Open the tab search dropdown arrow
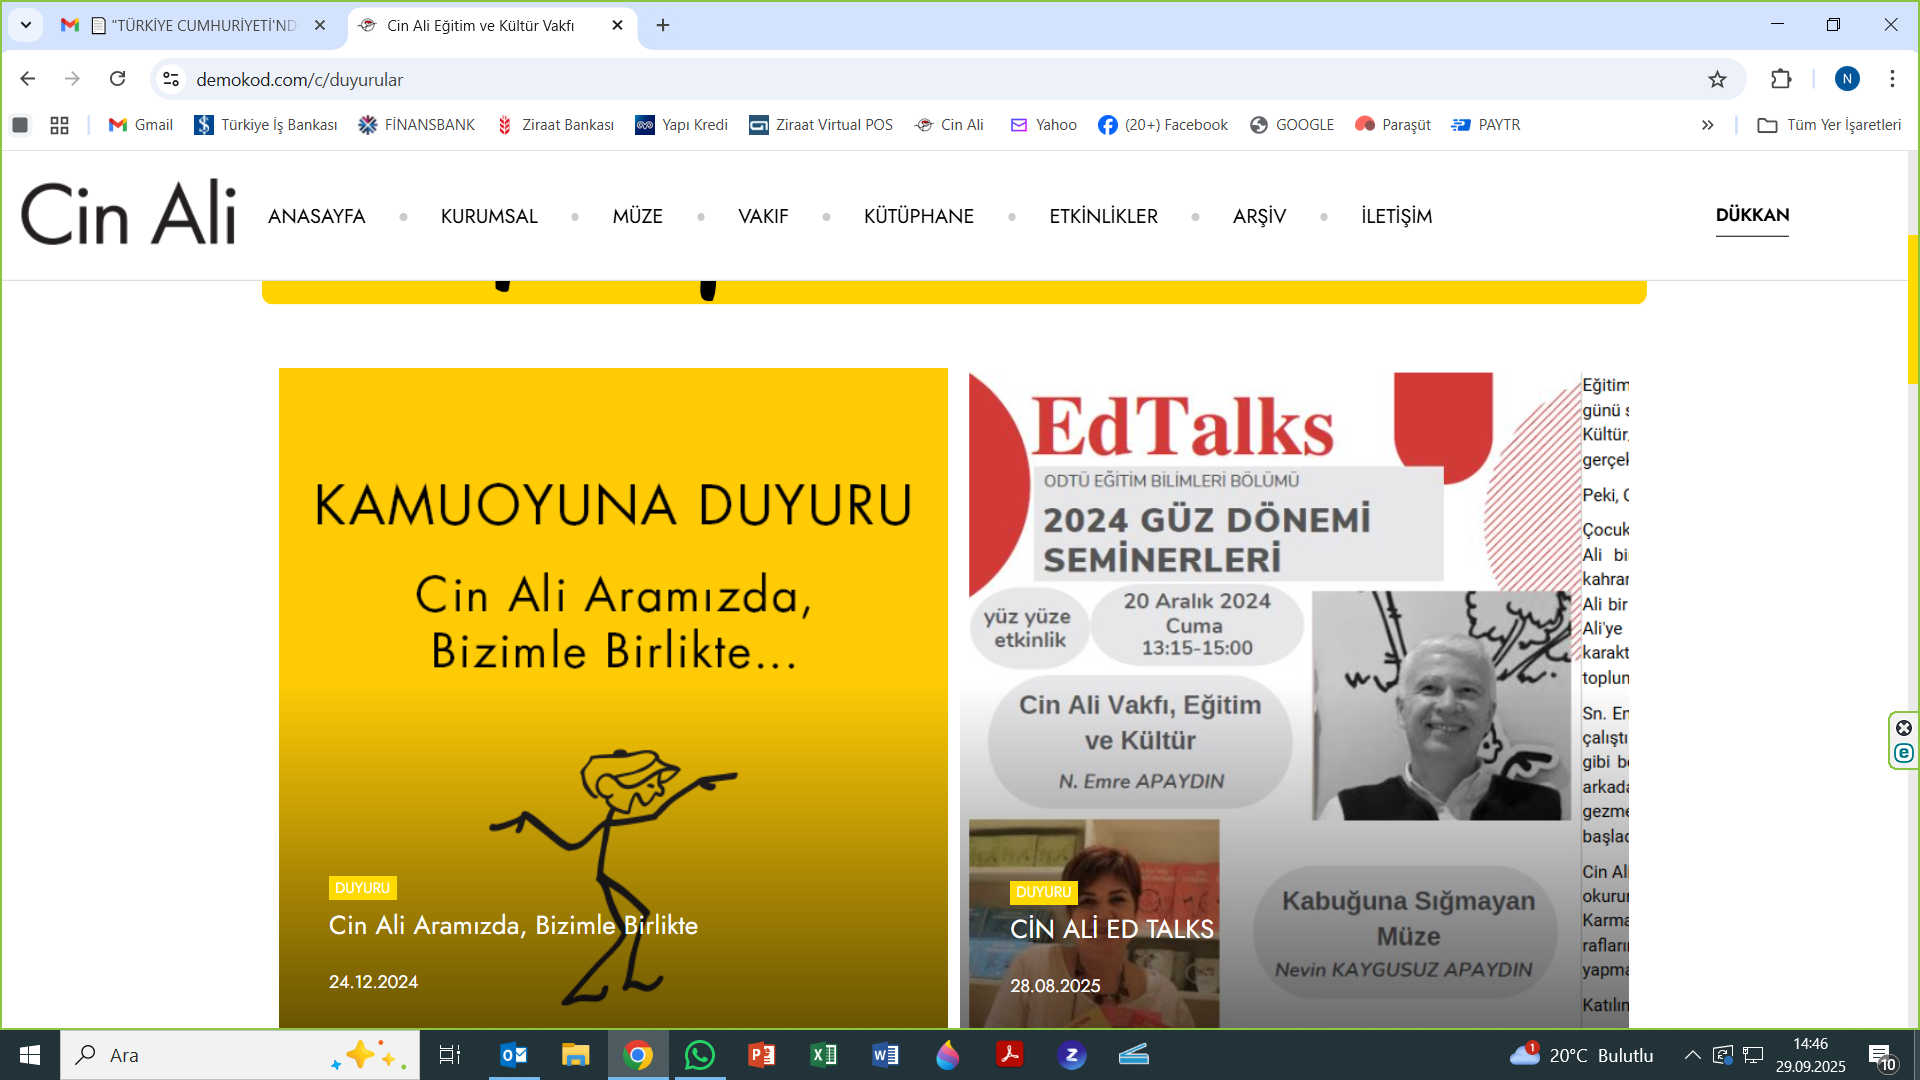1920x1080 pixels. (26, 25)
